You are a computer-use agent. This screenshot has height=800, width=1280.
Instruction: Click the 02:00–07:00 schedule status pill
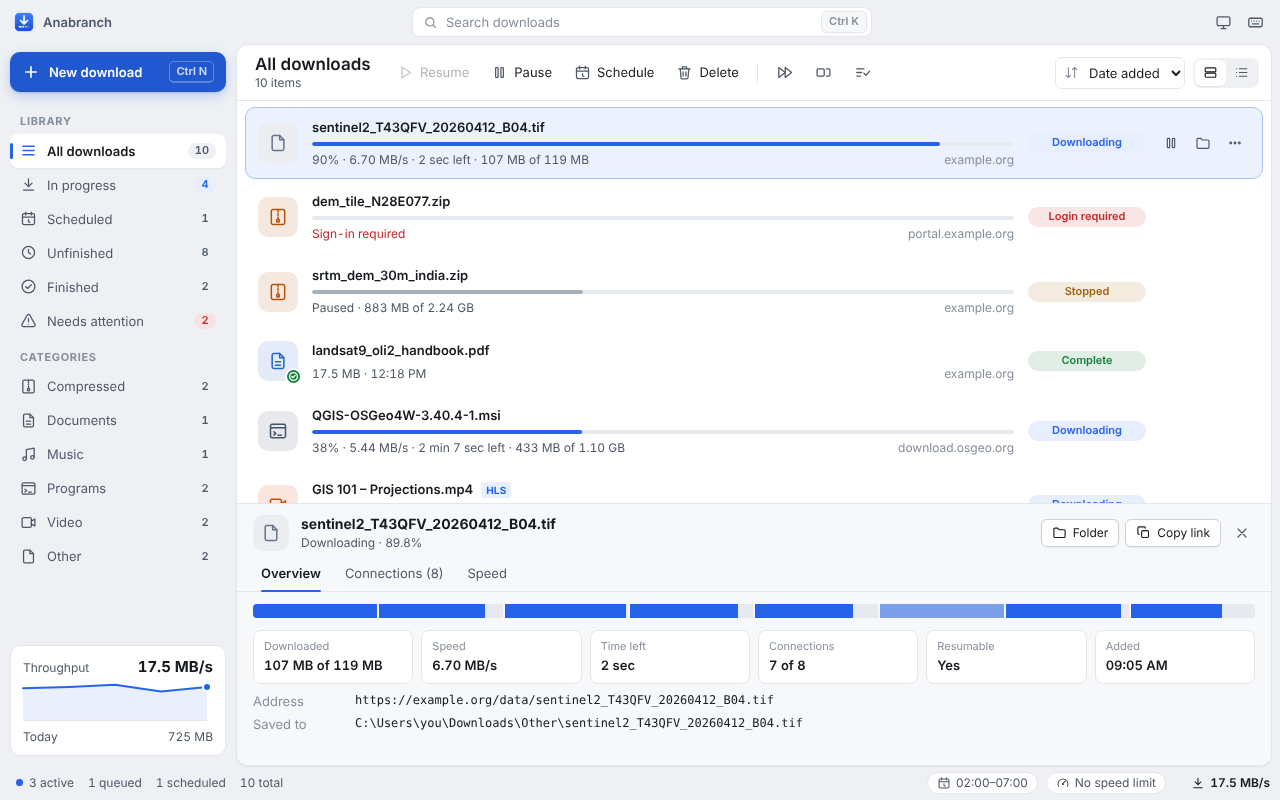[984, 783]
